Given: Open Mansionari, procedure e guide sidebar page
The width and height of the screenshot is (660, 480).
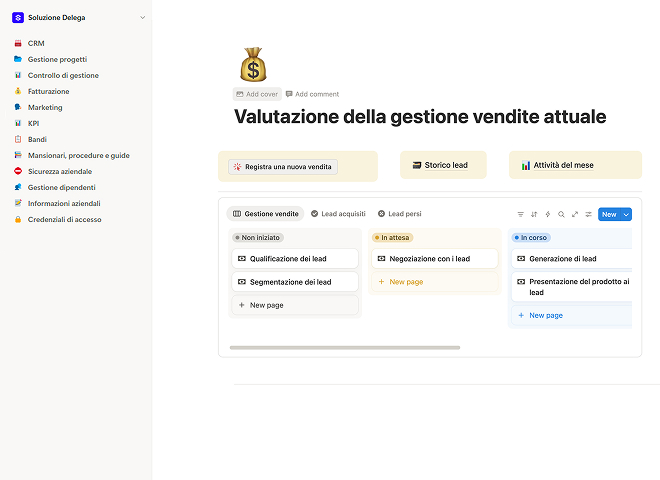Looking at the screenshot, I should click(x=79, y=155).
